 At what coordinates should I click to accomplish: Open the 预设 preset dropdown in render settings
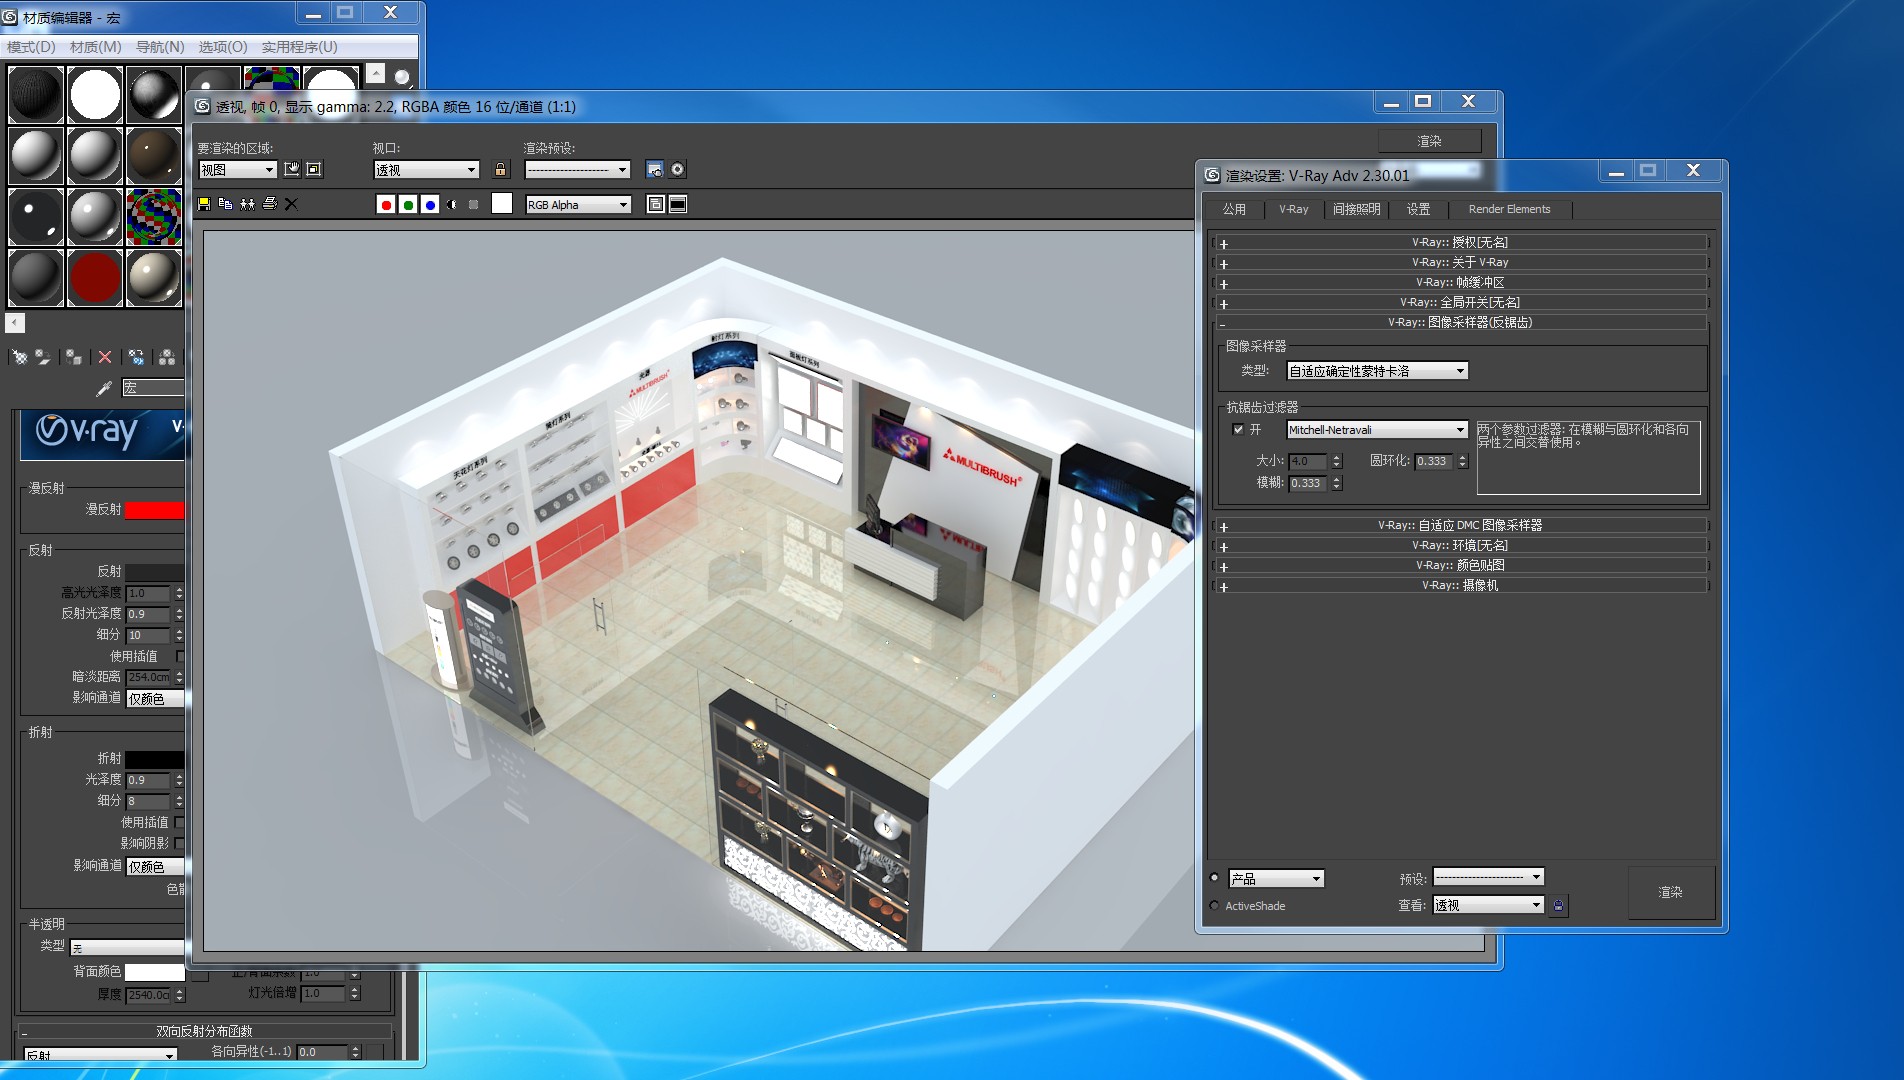point(1489,877)
